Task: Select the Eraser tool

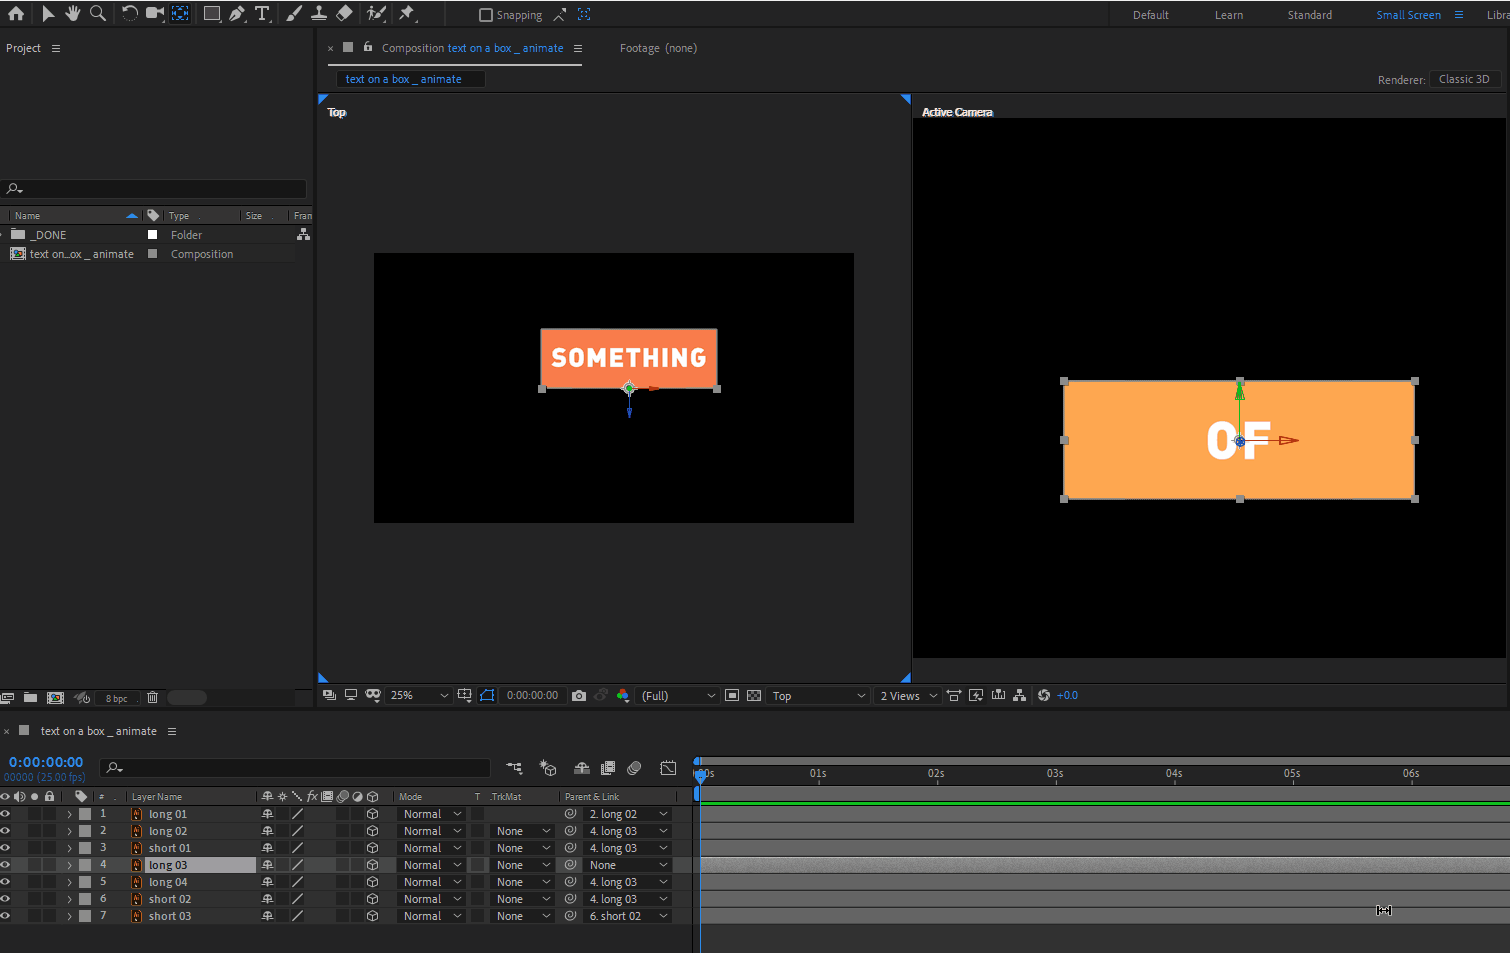Action: point(344,14)
